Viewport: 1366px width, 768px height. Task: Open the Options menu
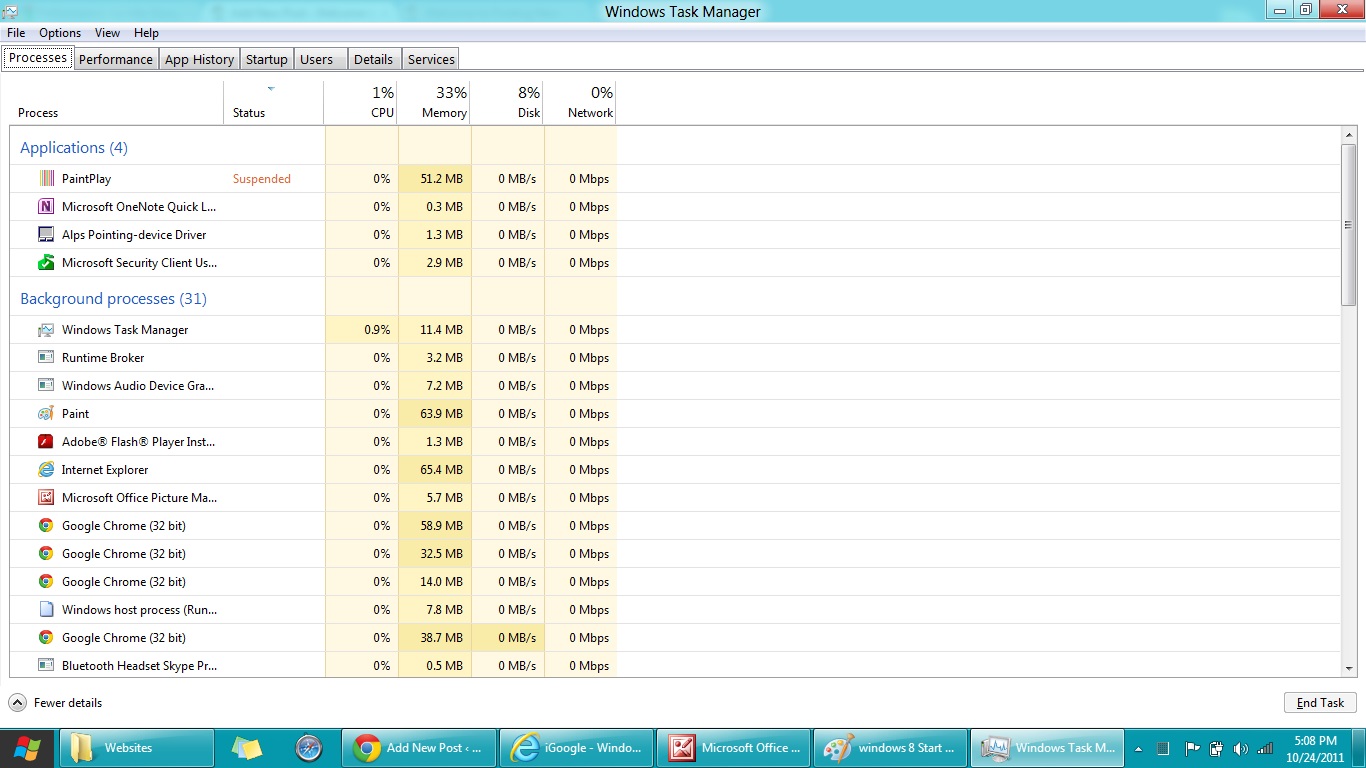point(60,33)
